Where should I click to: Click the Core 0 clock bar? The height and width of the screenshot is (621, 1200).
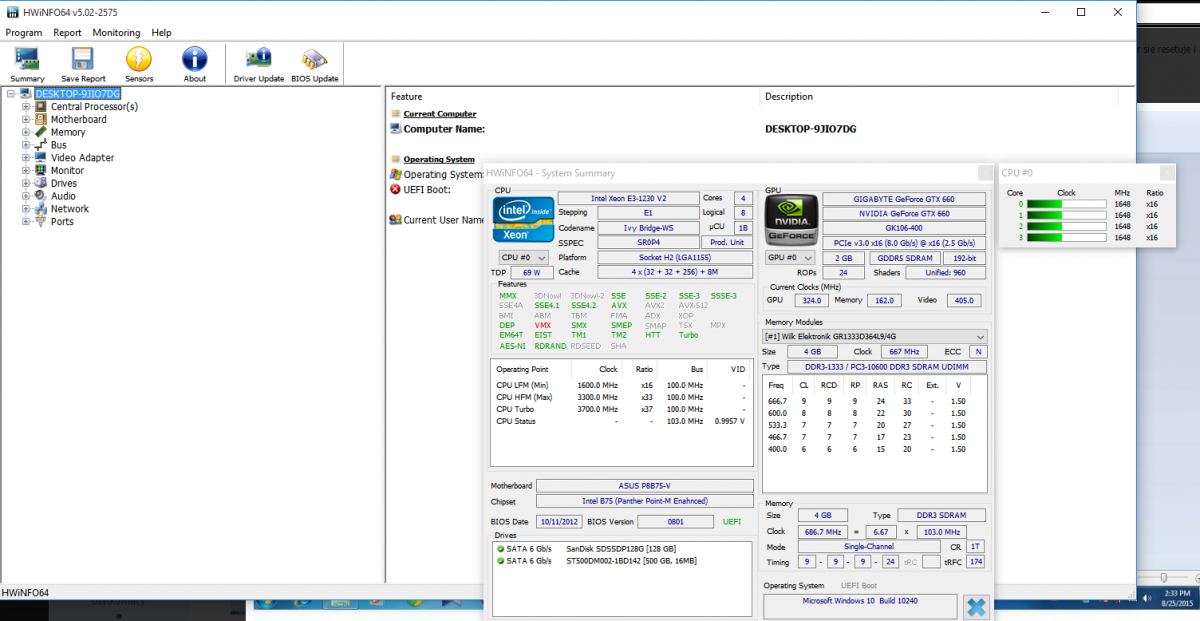1066,204
